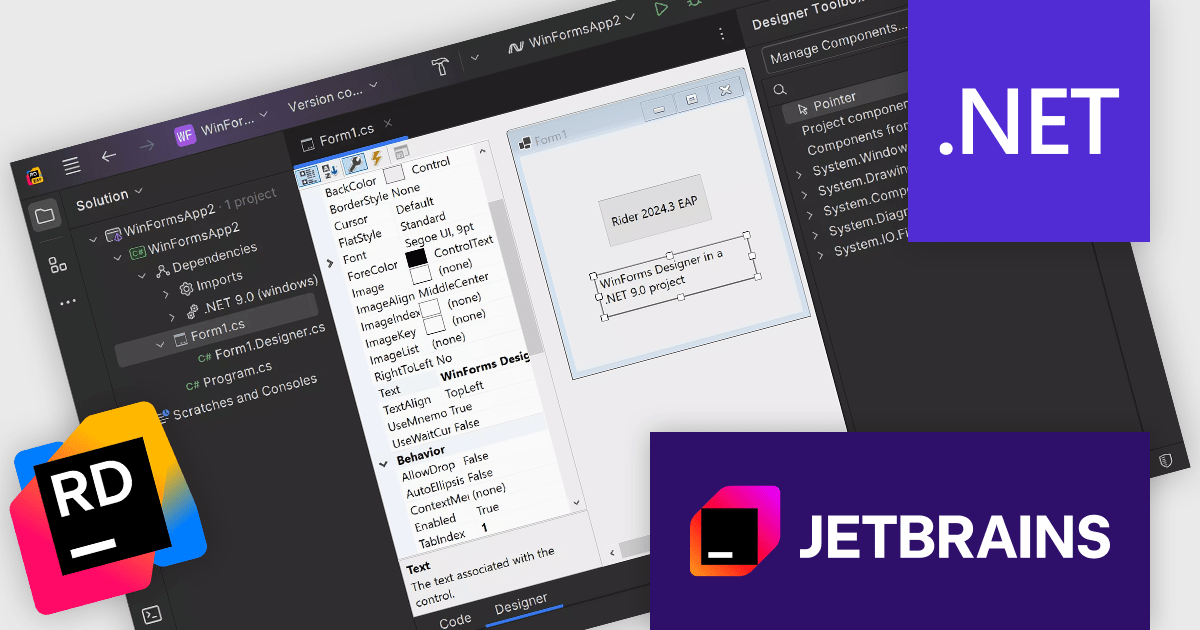Select the Enabled True property
Image resolution: width=1200 pixels, height=630 pixels.
click(456, 515)
